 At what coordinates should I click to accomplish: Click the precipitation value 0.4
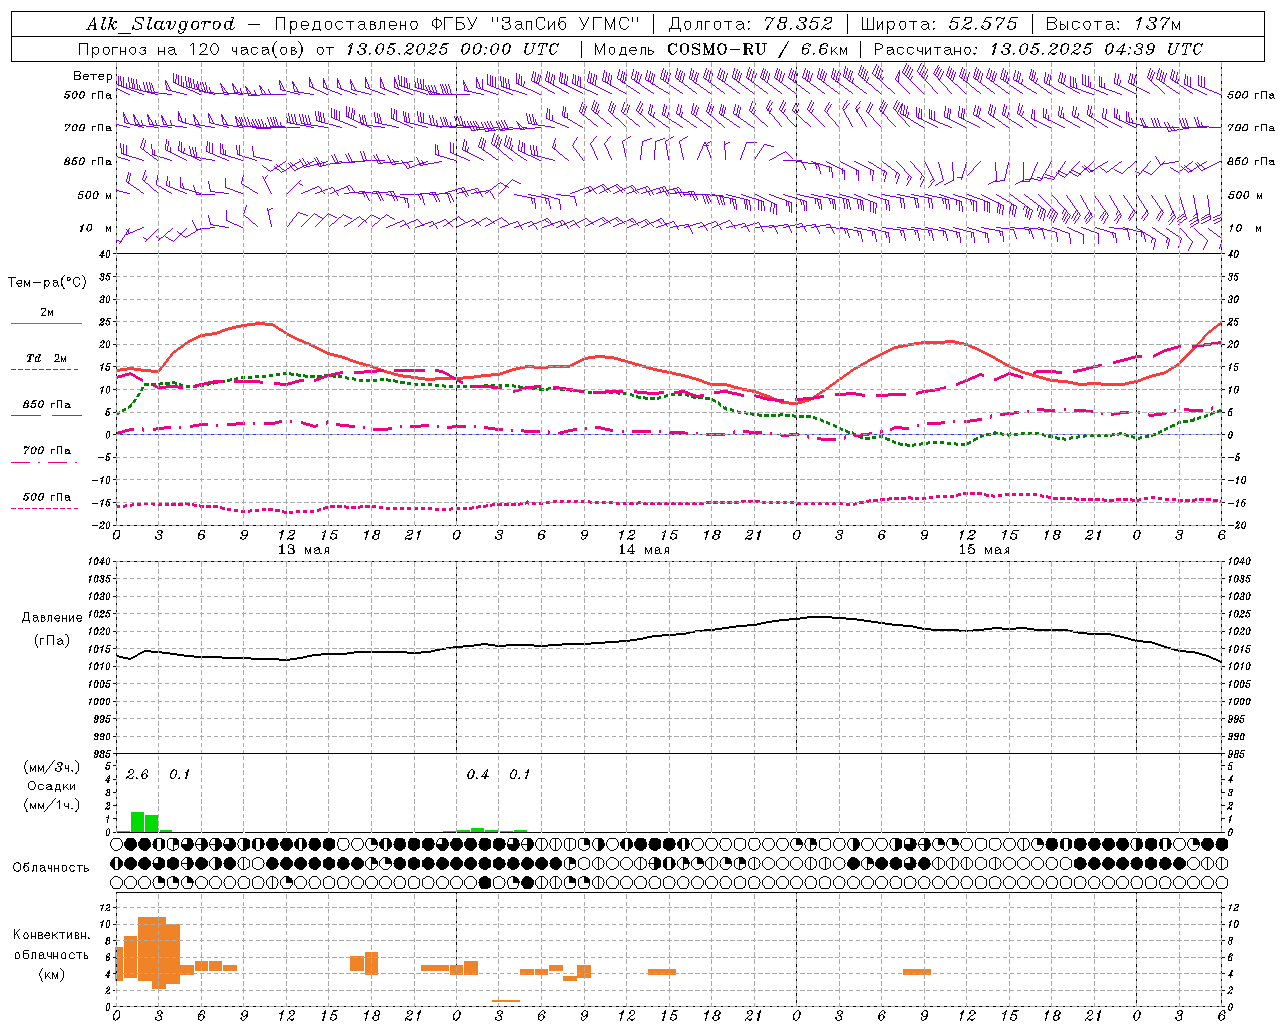pyautogui.click(x=478, y=775)
